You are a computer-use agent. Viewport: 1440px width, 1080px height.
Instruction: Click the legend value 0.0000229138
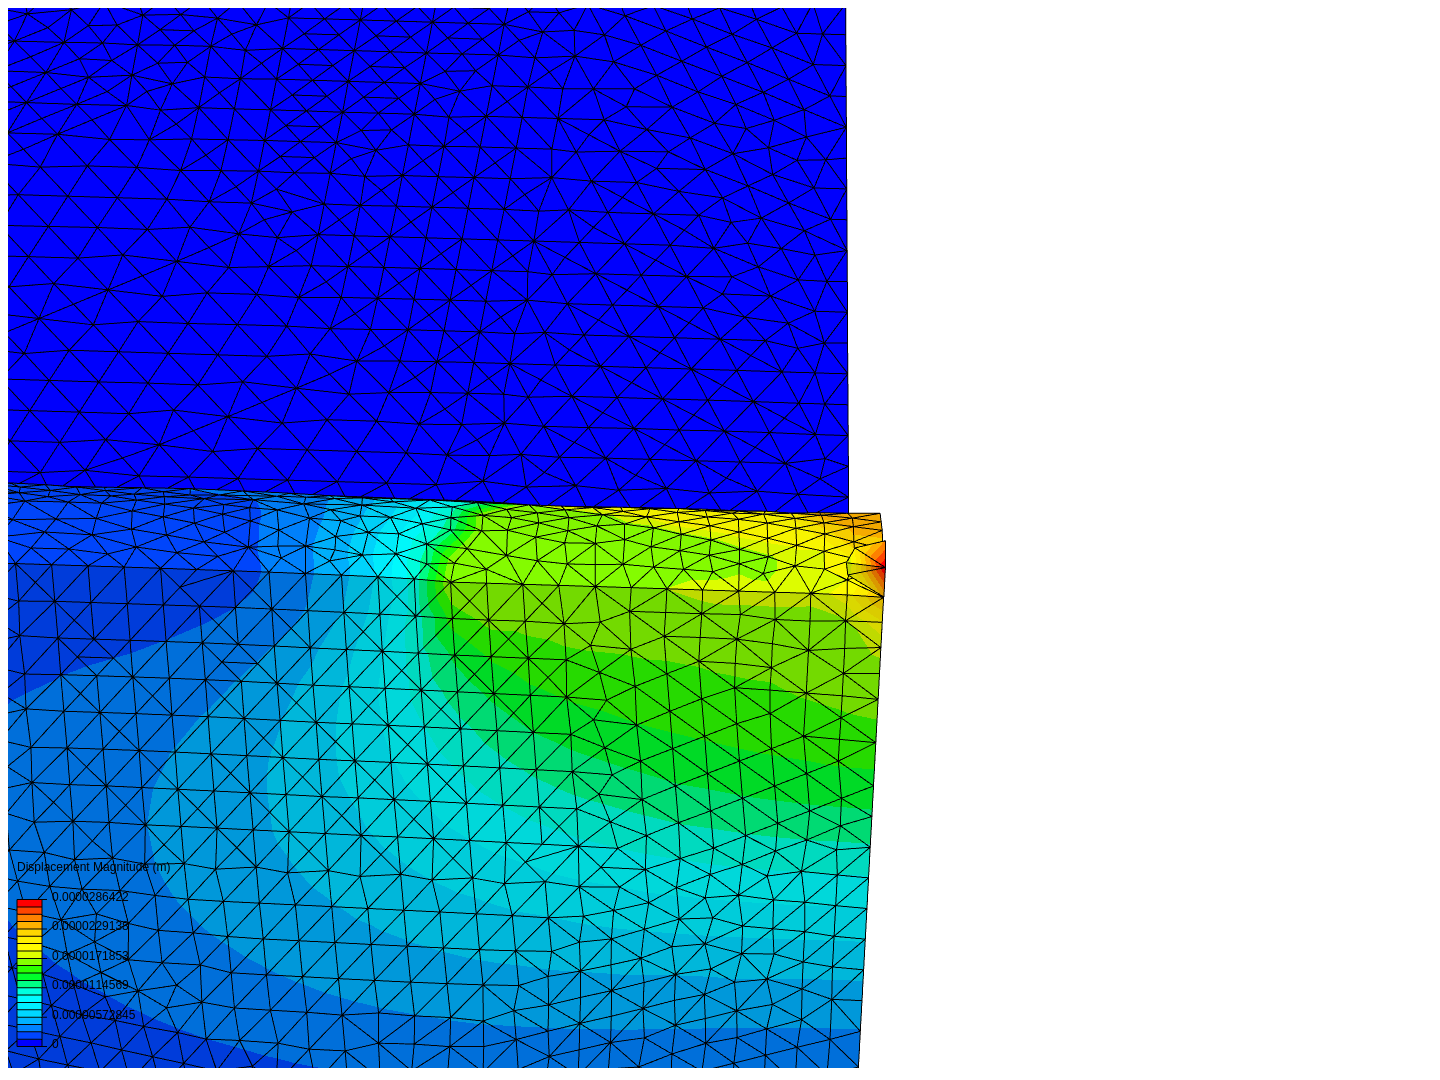(x=90, y=926)
